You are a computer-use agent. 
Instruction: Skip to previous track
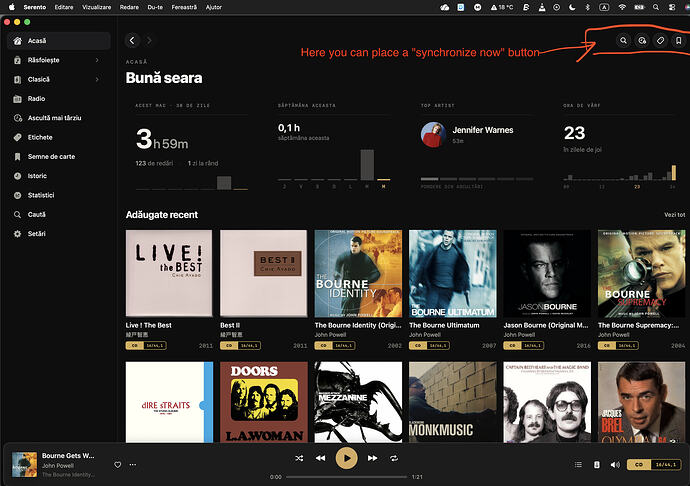coord(320,458)
